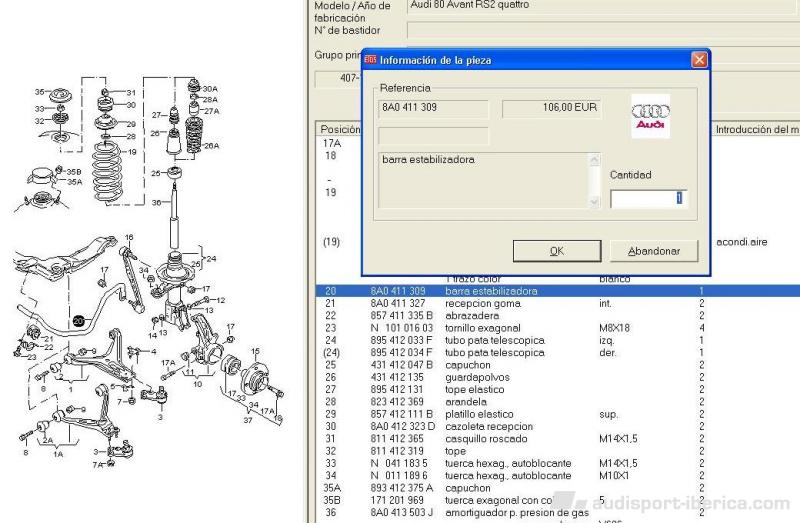Select row 22 abrazadera
The width and height of the screenshot is (800, 523).
click(x=558, y=316)
